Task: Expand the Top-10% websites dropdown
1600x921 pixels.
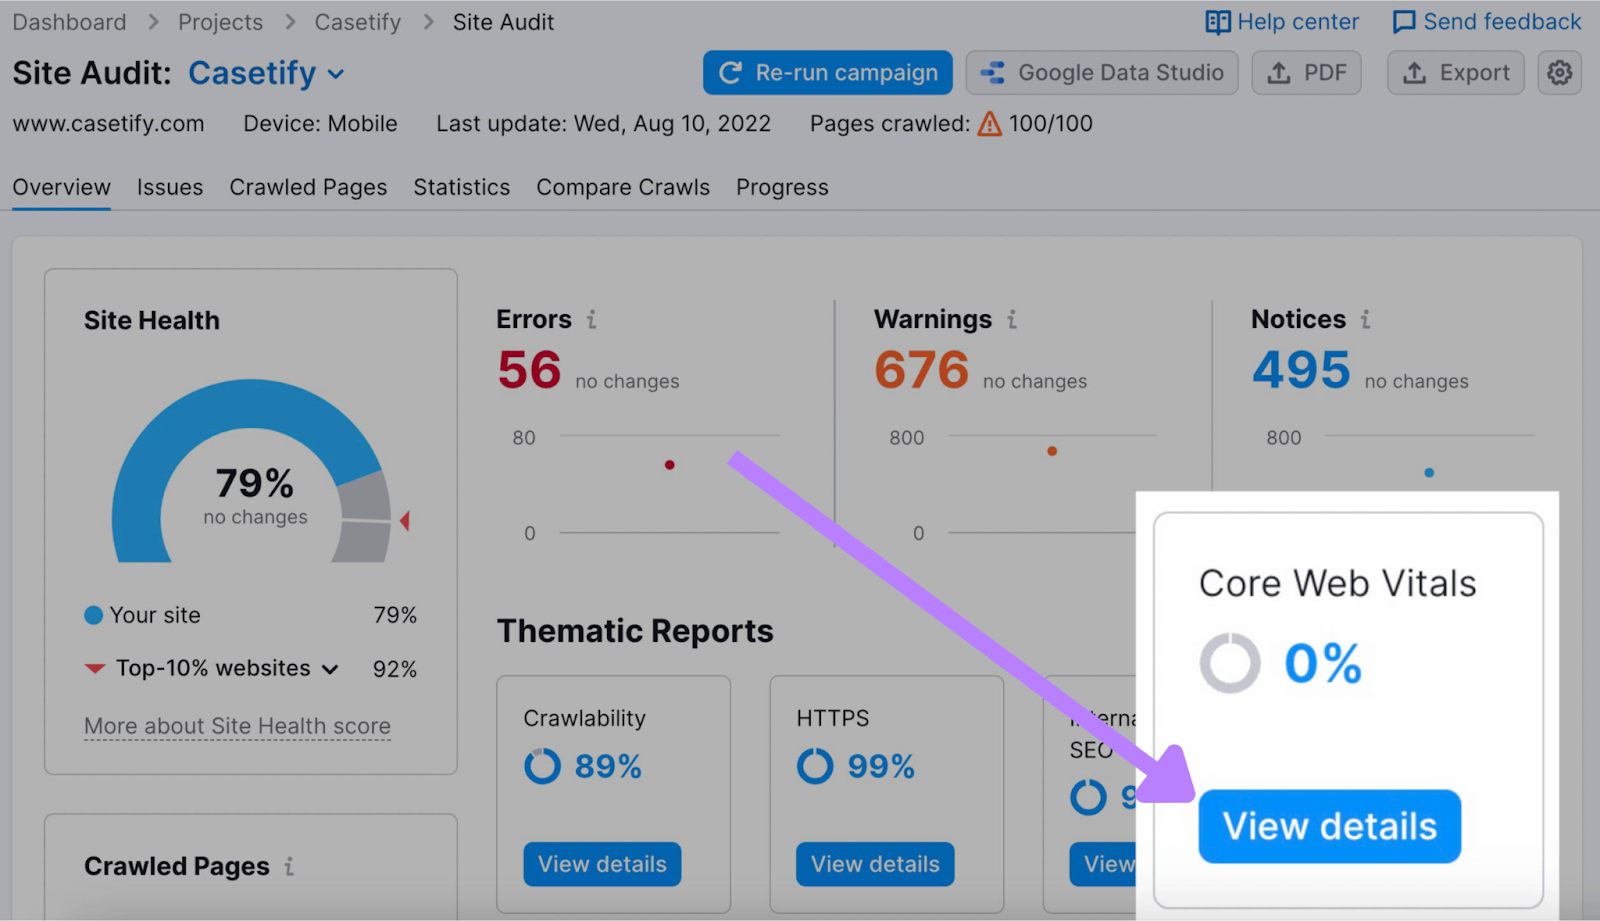Action: point(330,670)
